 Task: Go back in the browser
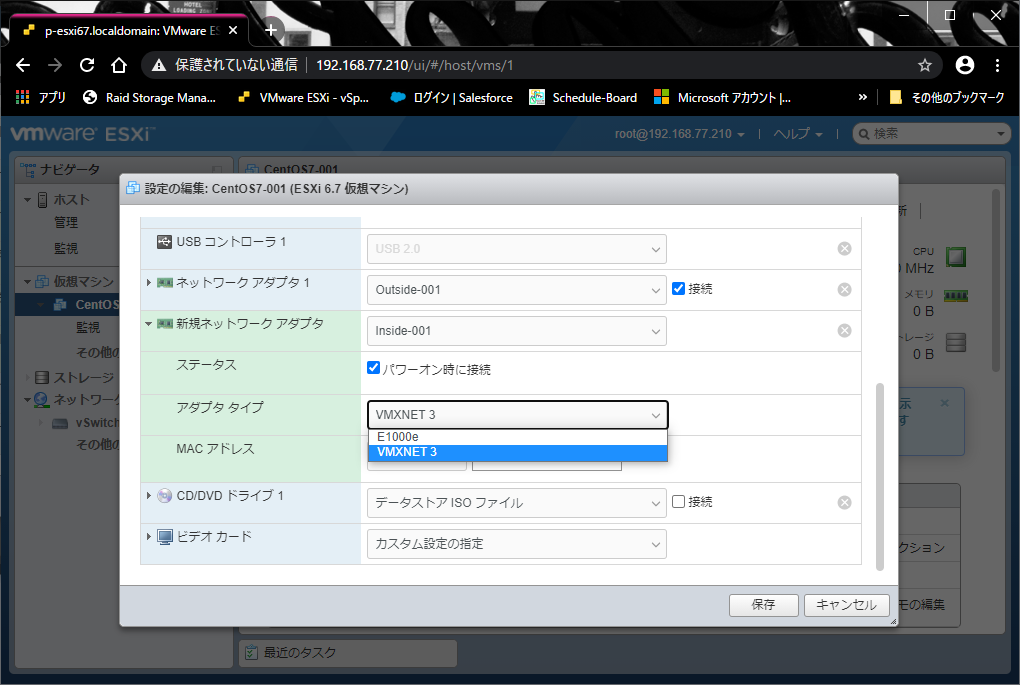23,65
